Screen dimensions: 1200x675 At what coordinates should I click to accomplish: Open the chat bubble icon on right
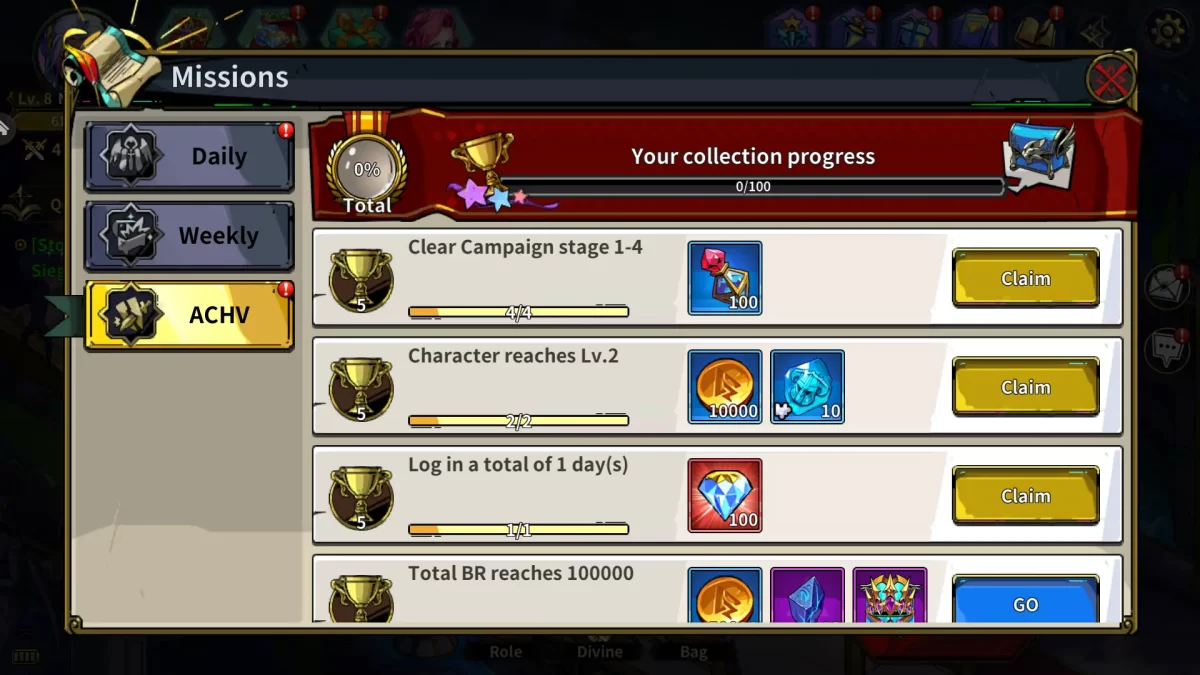pyautogui.click(x=1166, y=351)
